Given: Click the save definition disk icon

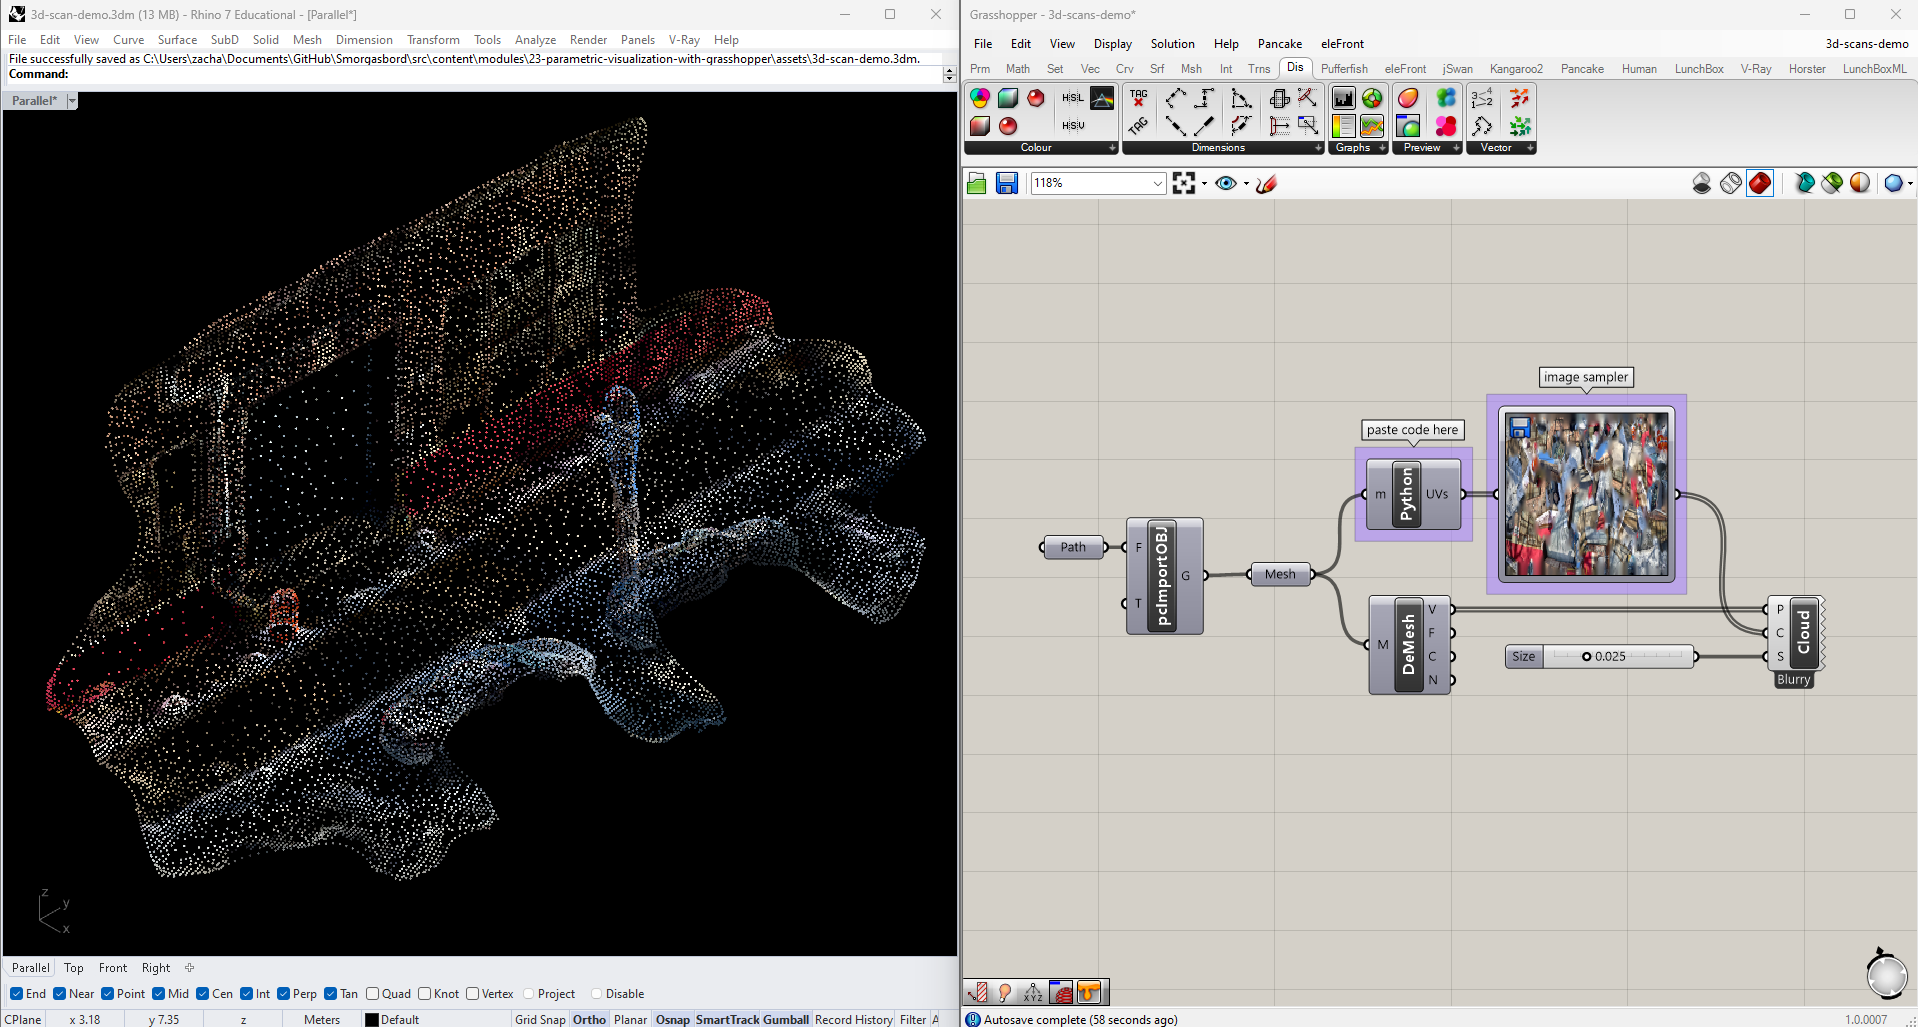Looking at the screenshot, I should click(1006, 183).
